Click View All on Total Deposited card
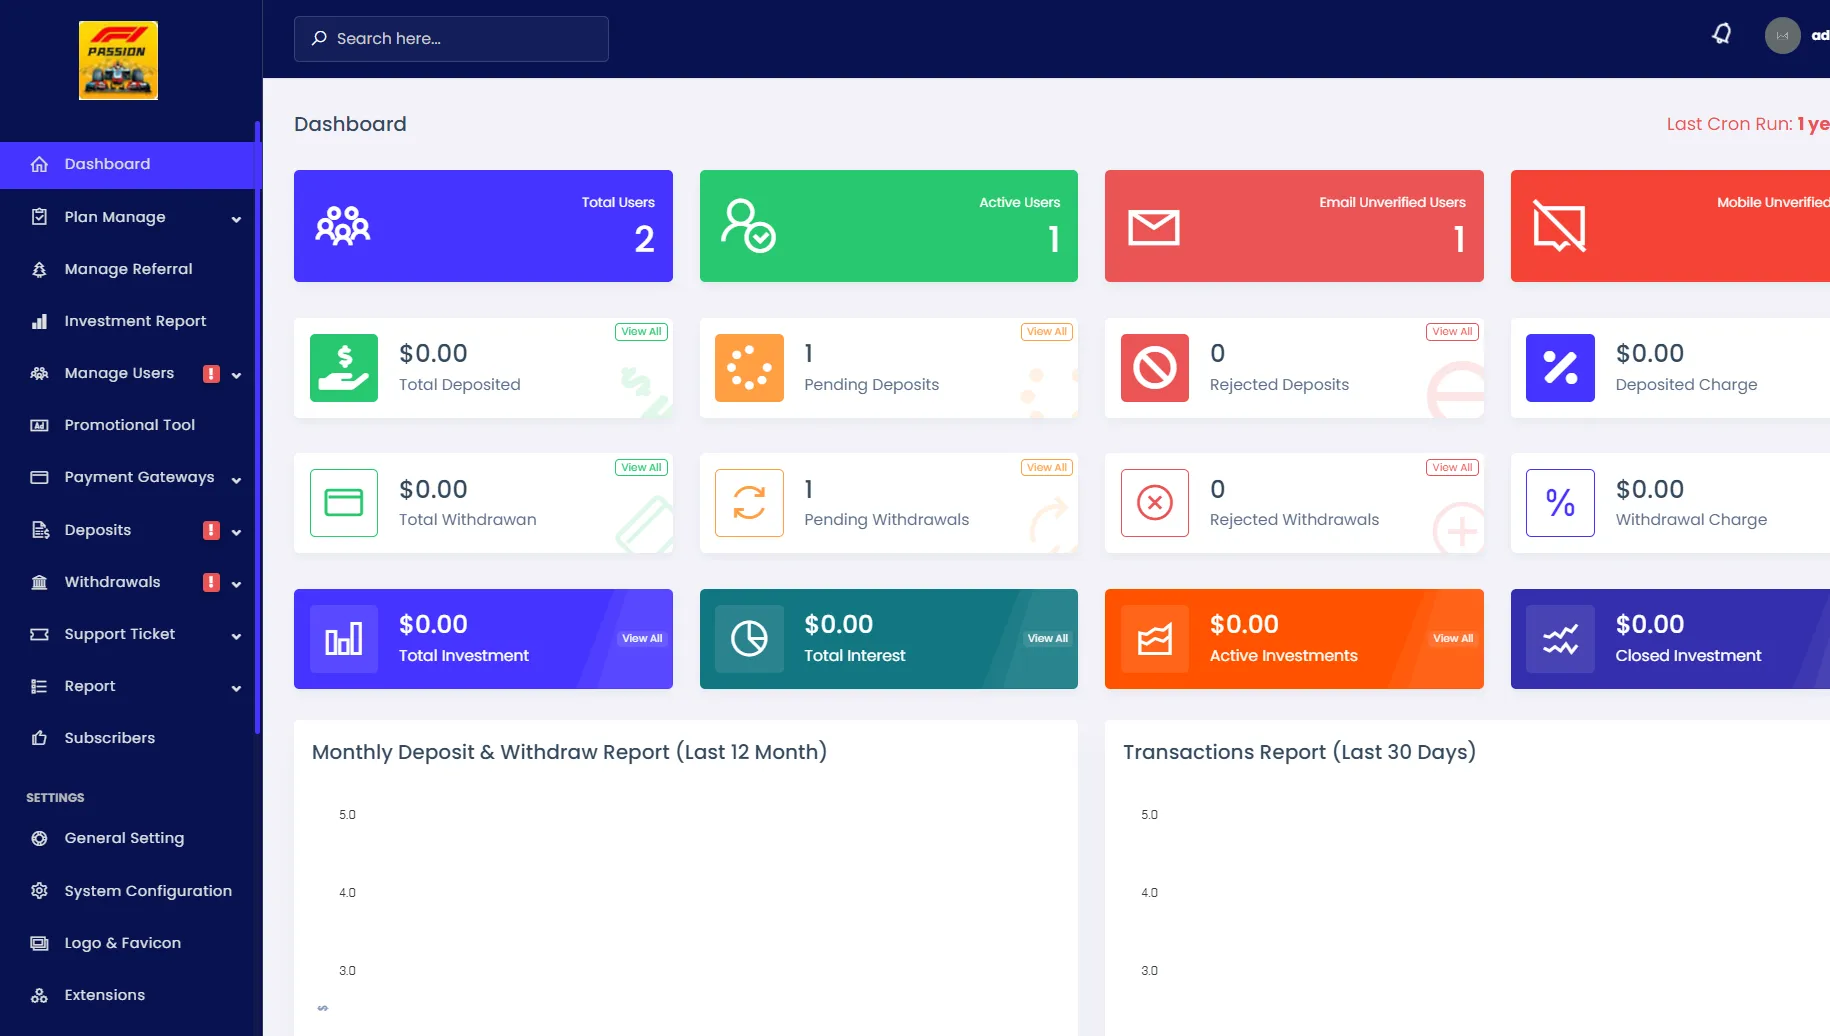 click(x=641, y=332)
